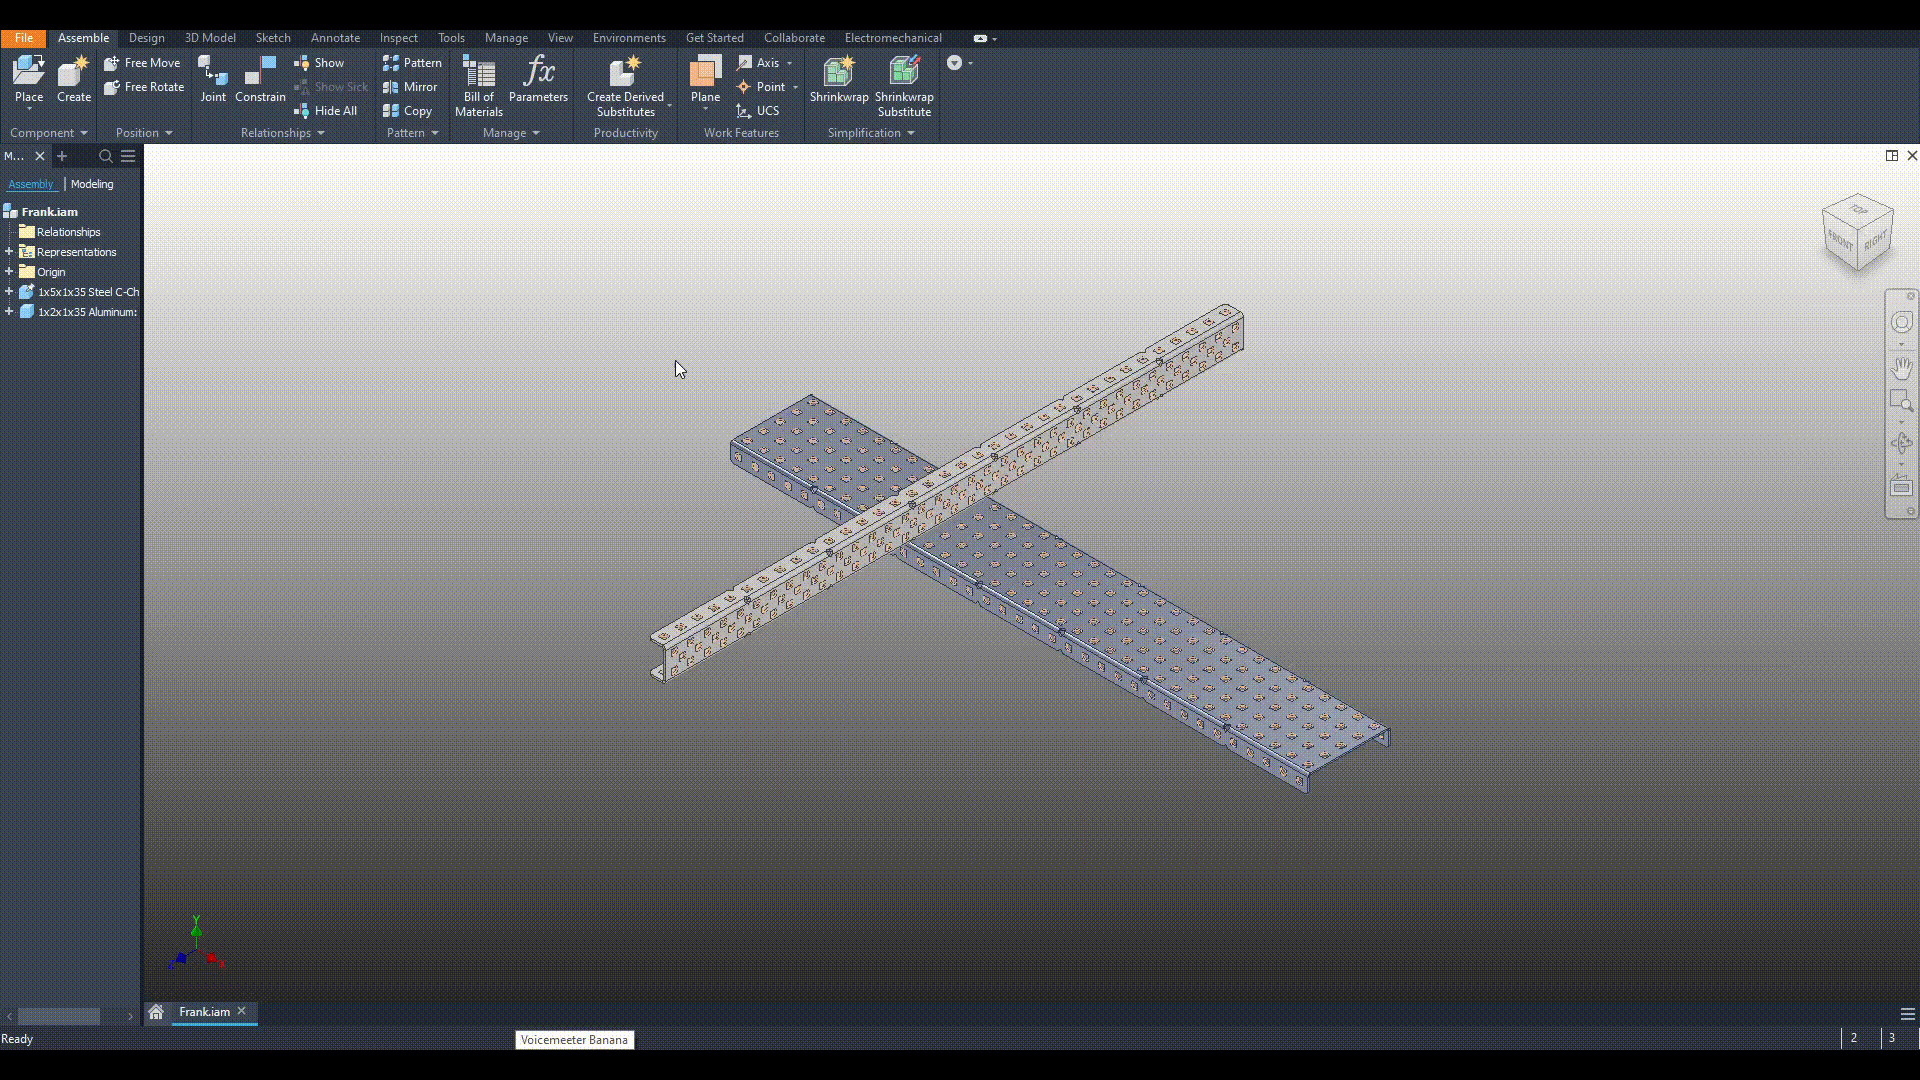Select the Joint tool

tap(213, 79)
